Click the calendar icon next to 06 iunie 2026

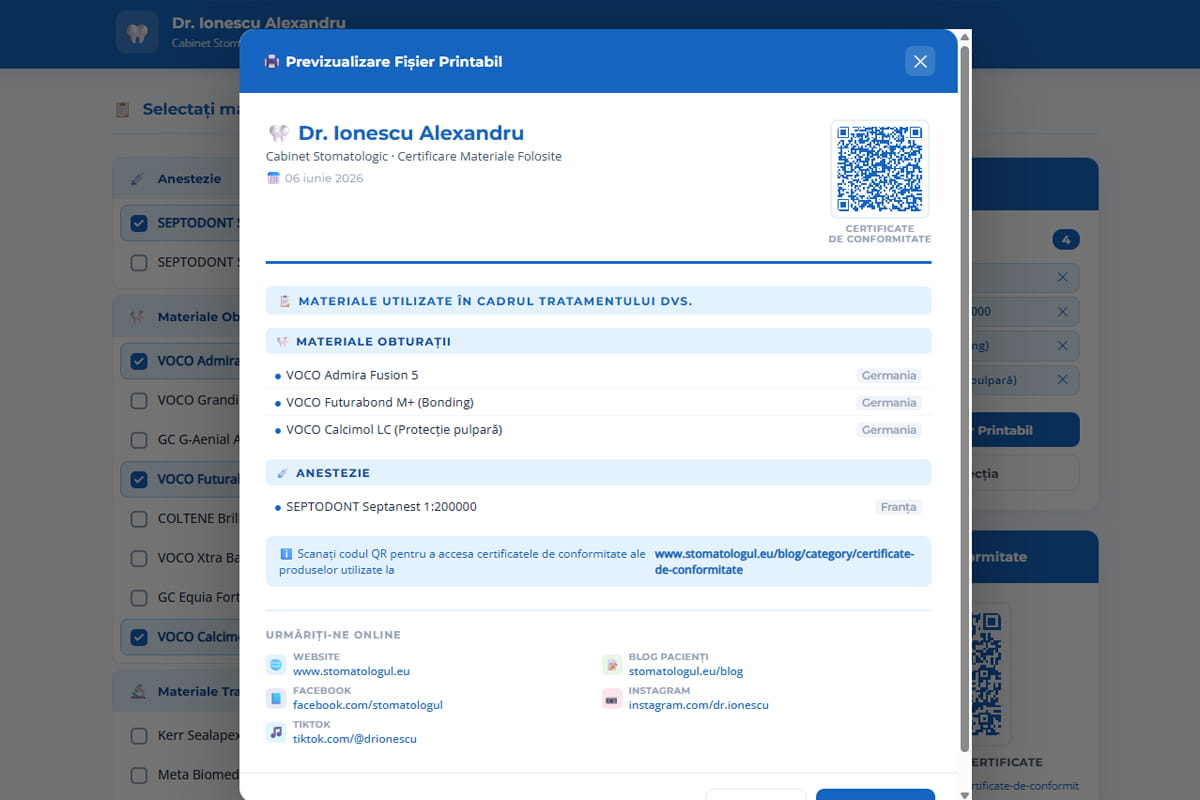click(273, 178)
